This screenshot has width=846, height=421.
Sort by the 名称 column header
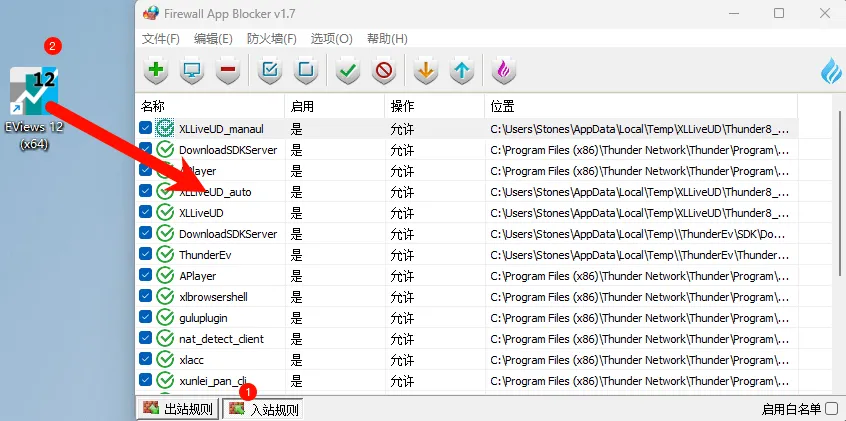coord(210,106)
